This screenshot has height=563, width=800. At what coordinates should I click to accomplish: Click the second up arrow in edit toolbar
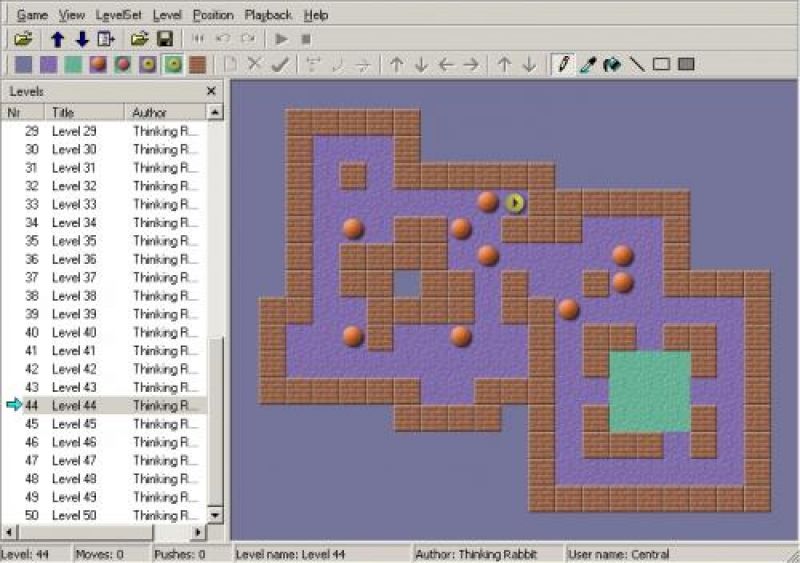504,65
